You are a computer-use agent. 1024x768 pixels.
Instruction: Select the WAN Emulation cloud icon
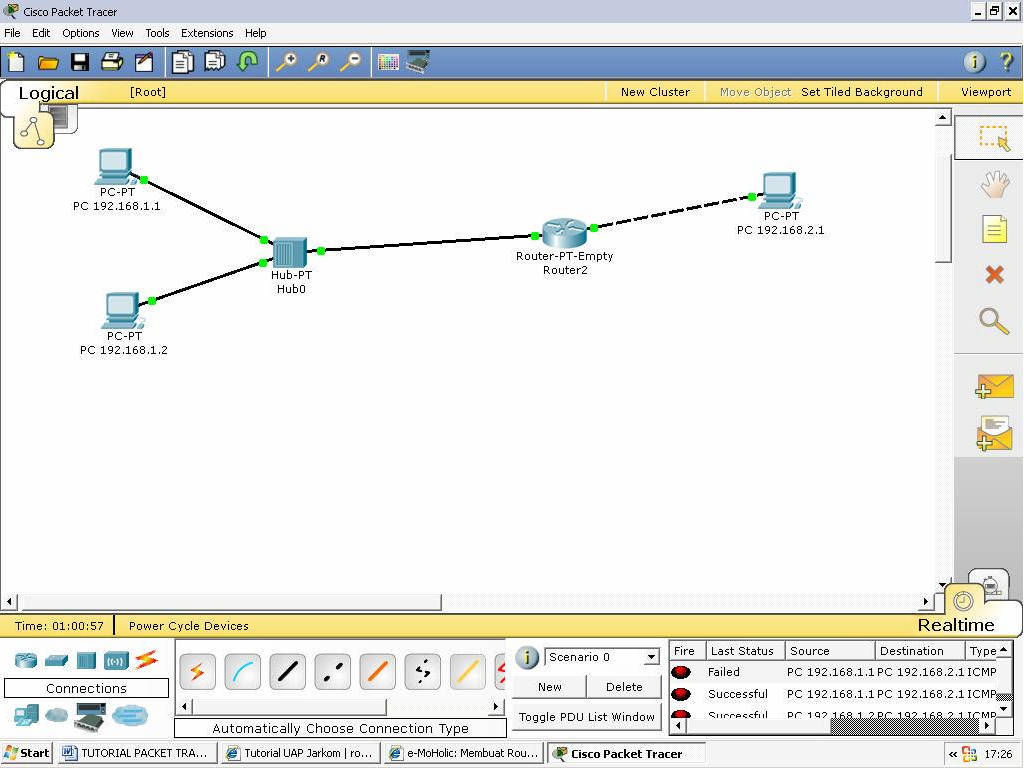tap(56, 716)
